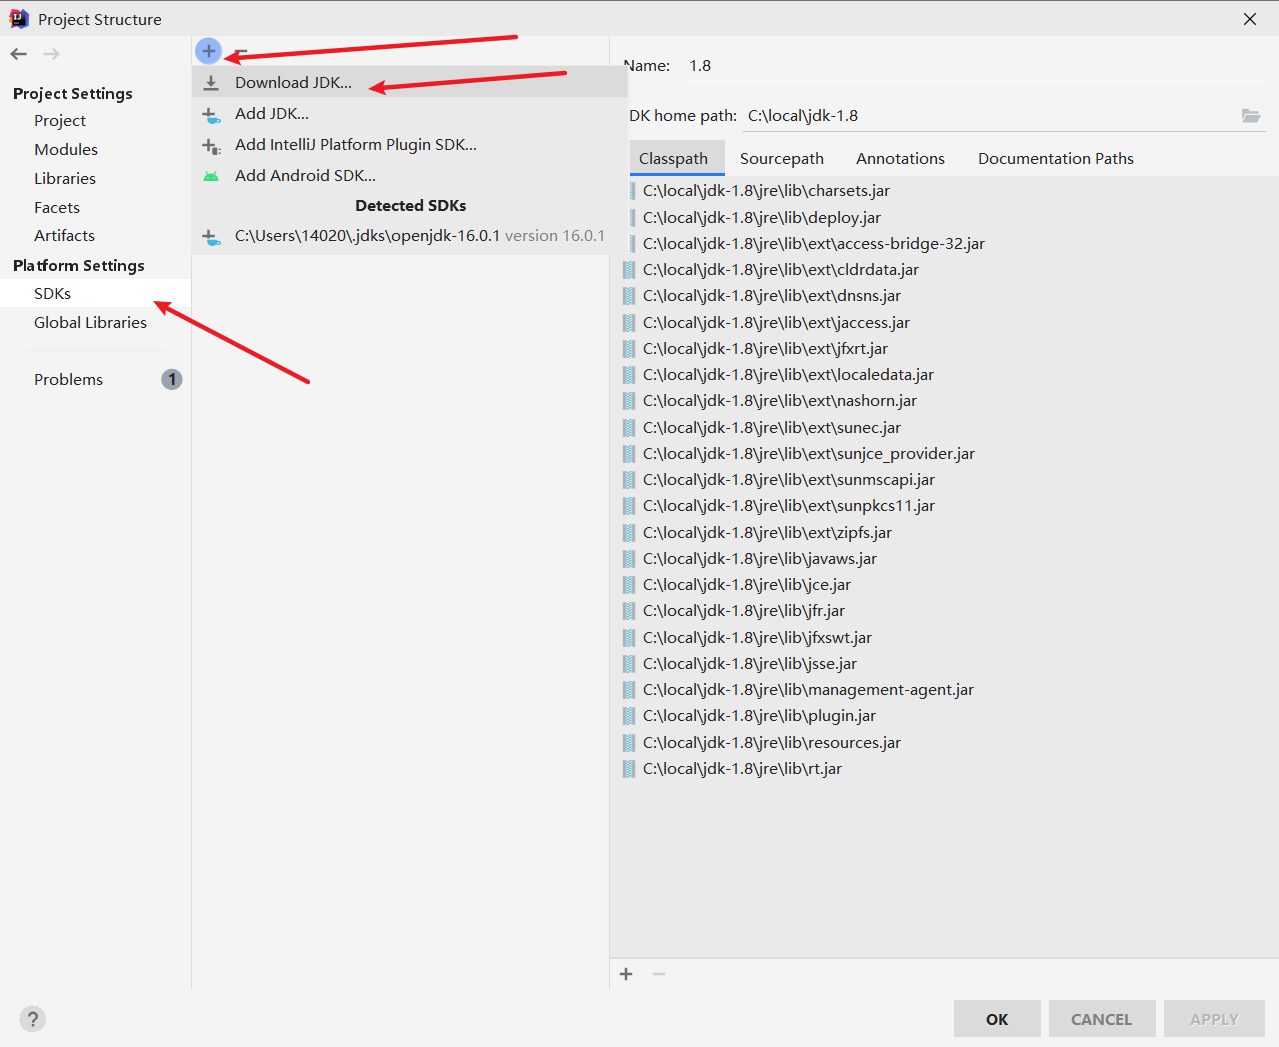Select dnsns.jar classpath entry
The width and height of the screenshot is (1279, 1047).
pos(772,296)
